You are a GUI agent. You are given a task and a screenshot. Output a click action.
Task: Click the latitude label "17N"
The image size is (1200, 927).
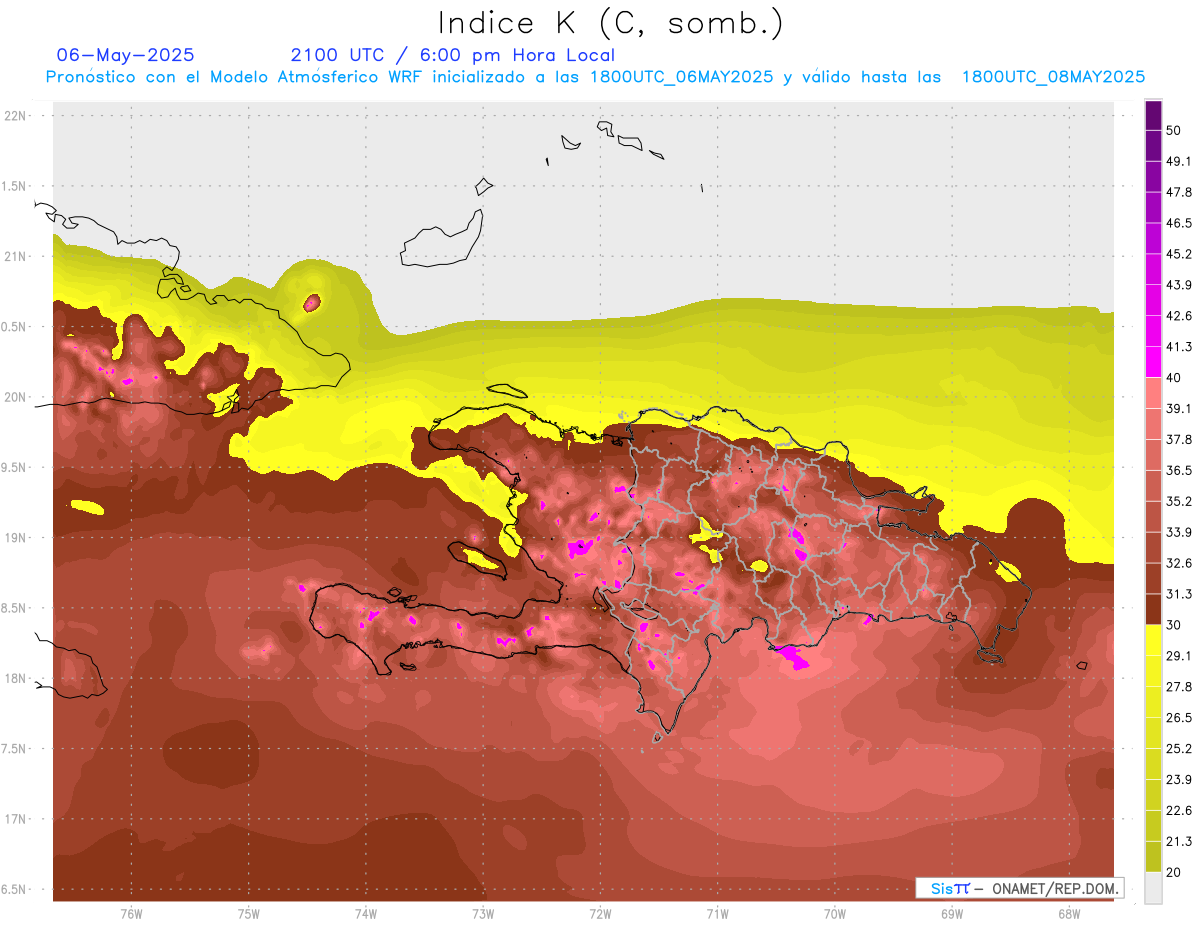click(16, 819)
